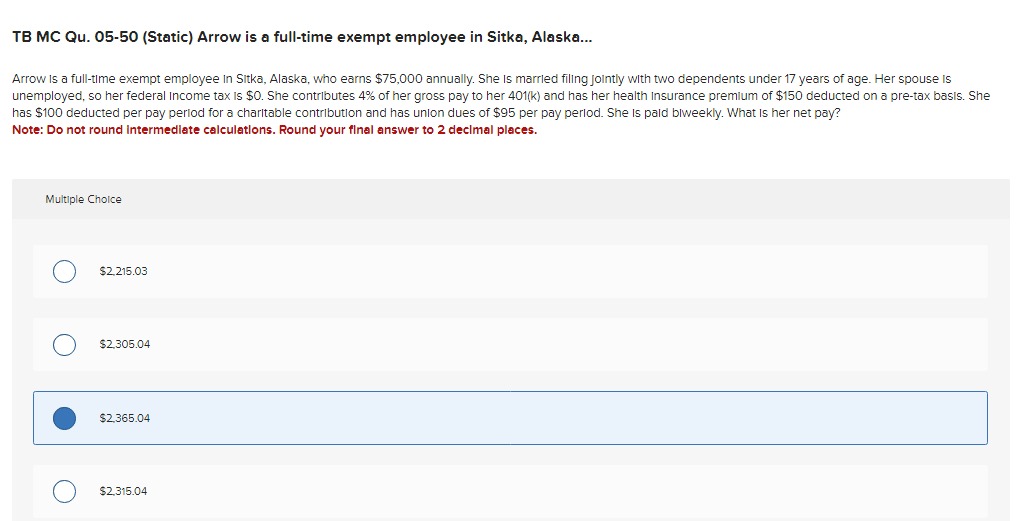The width and height of the screenshot is (1016, 521).
Task: Click the $100 charitable contribution amount
Action: pyautogui.click(x=49, y=113)
